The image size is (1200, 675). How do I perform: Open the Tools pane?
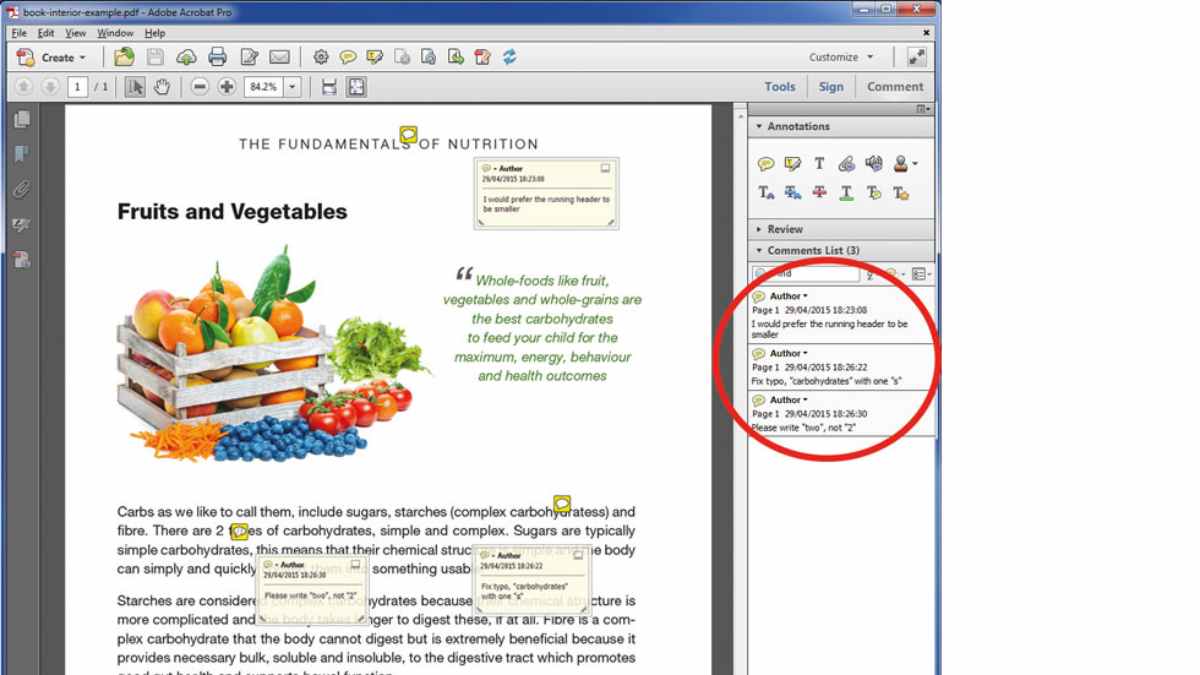(780, 87)
